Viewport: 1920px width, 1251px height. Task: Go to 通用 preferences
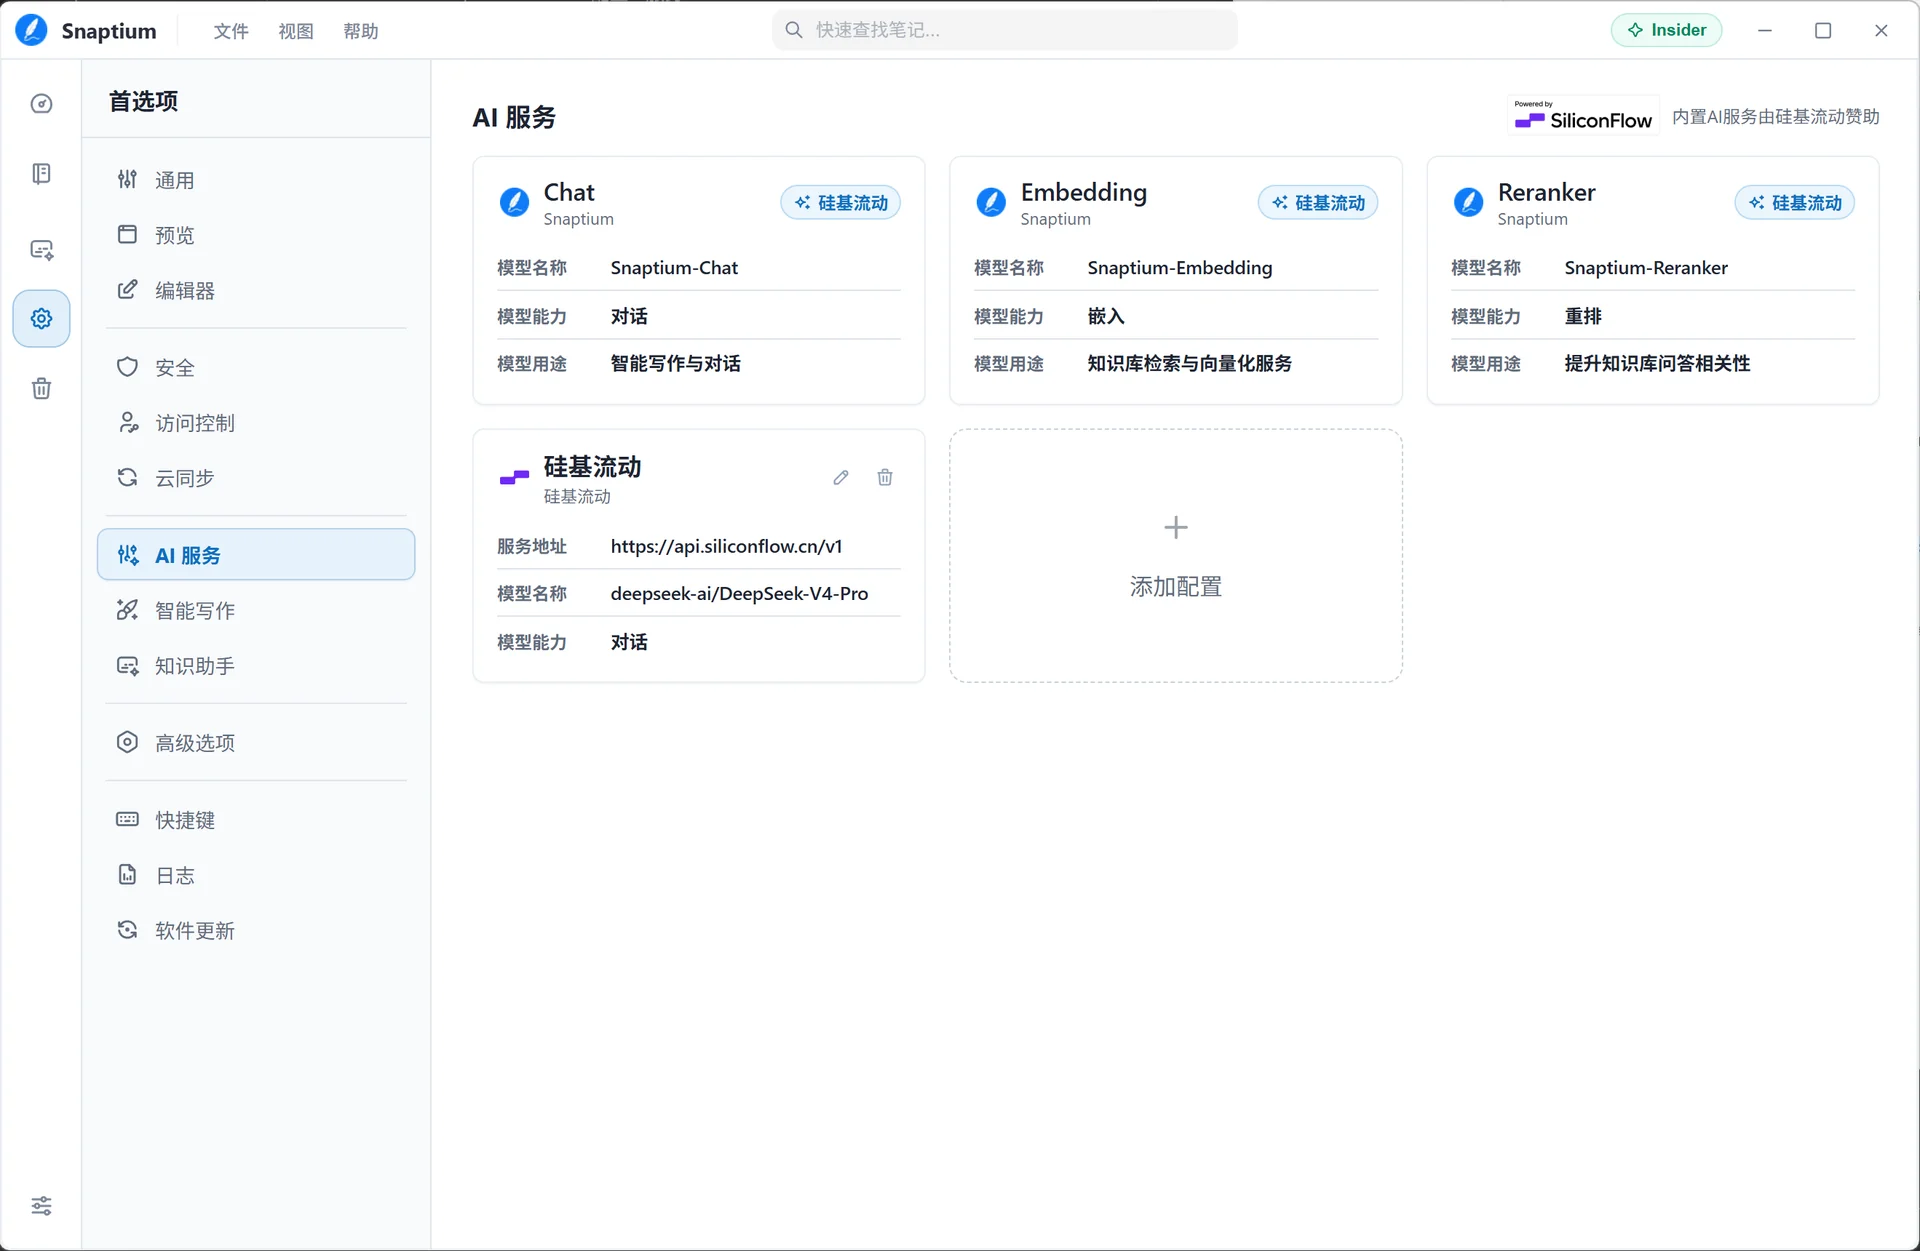point(256,180)
